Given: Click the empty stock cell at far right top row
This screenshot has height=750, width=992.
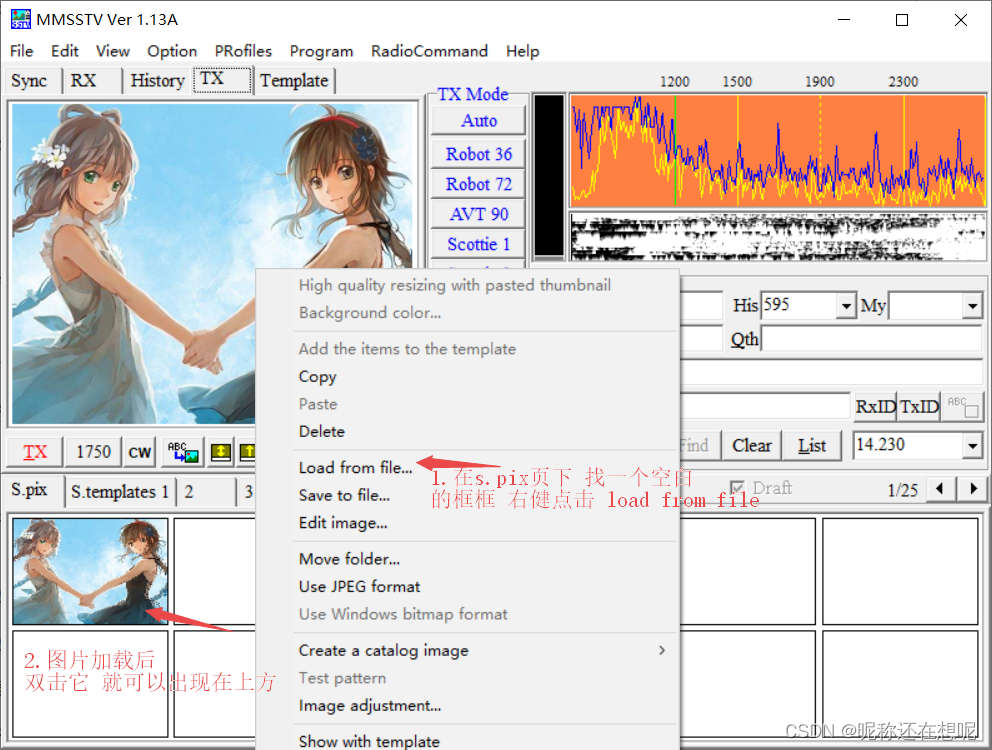Looking at the screenshot, I should coord(900,572).
